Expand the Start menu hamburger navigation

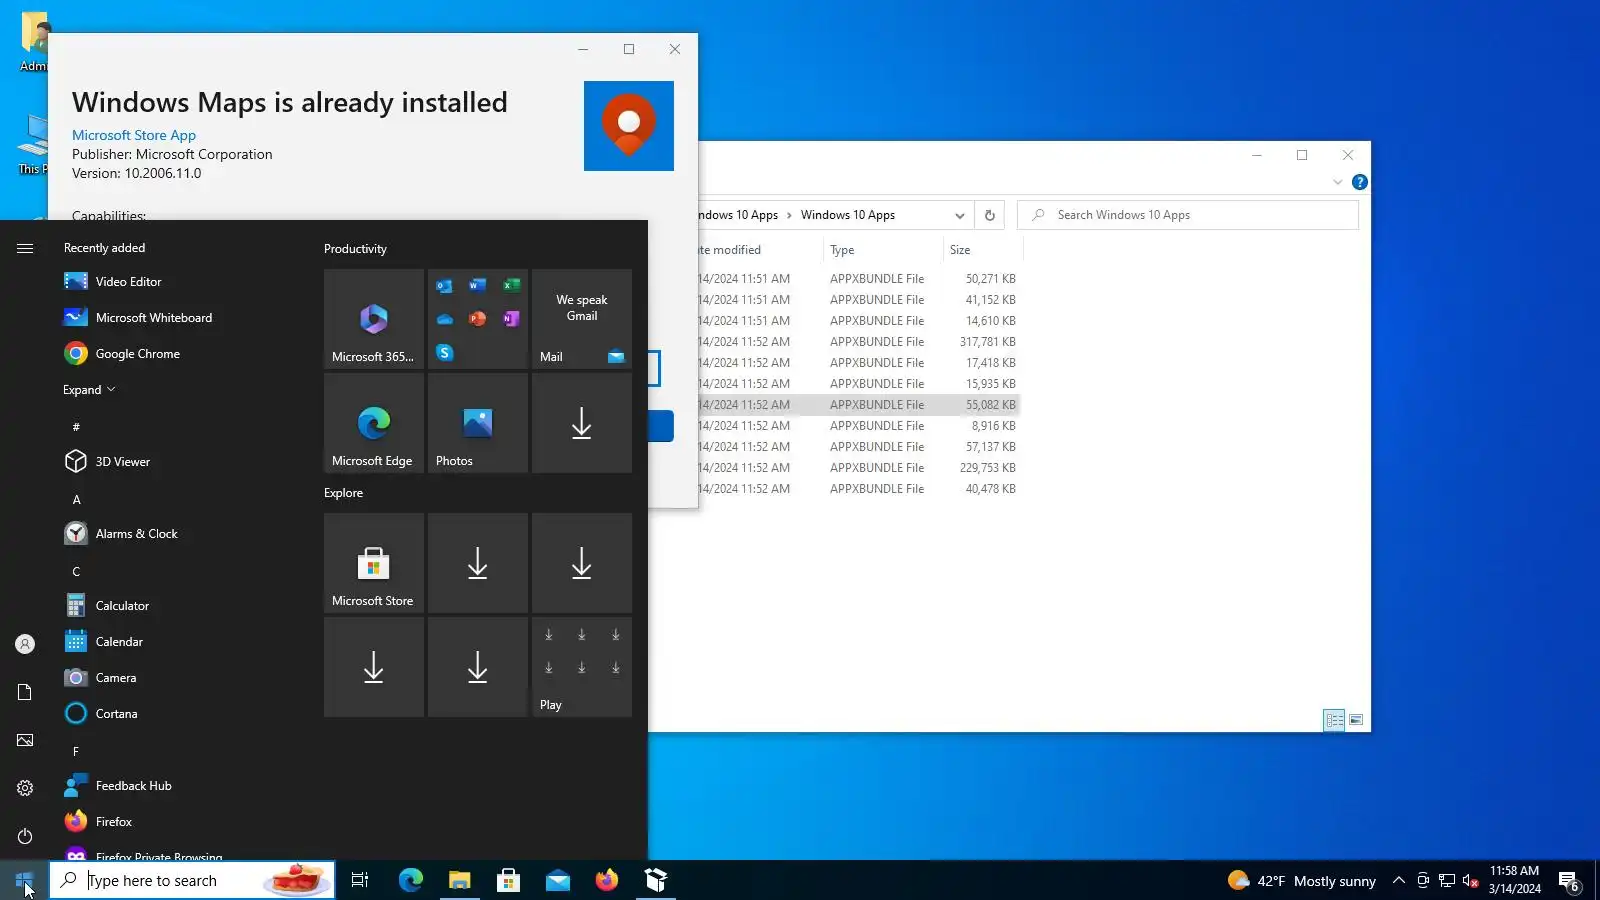click(x=25, y=248)
